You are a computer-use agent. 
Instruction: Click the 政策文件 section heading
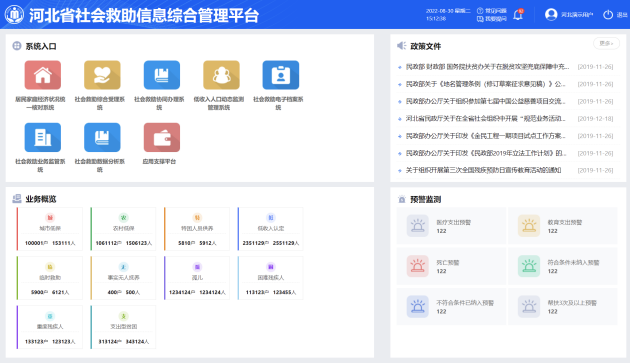tap(425, 46)
